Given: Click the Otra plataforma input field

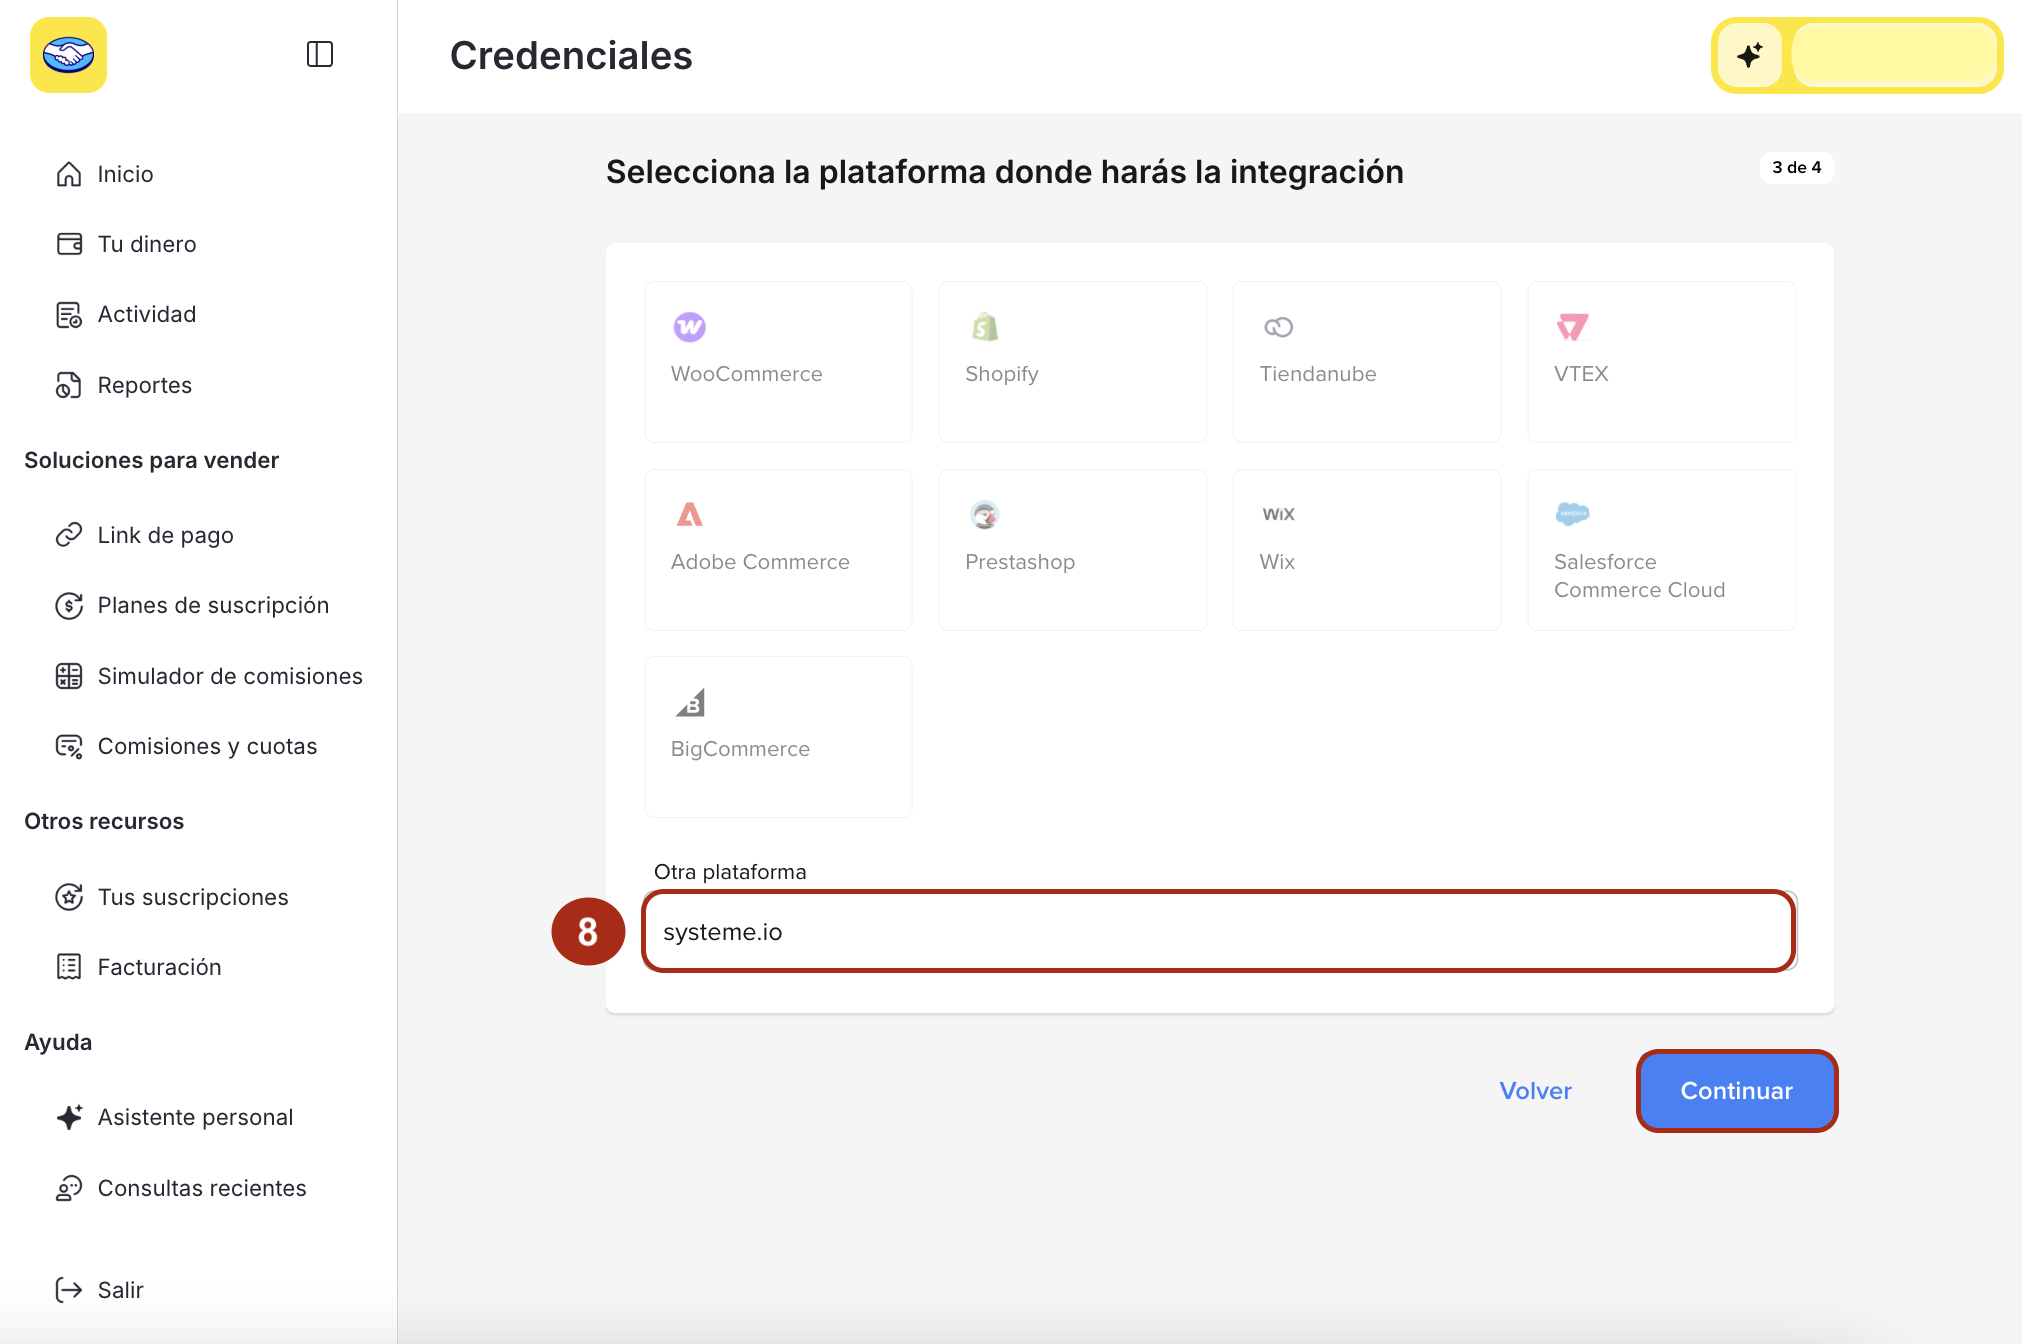Looking at the screenshot, I should 1219,931.
